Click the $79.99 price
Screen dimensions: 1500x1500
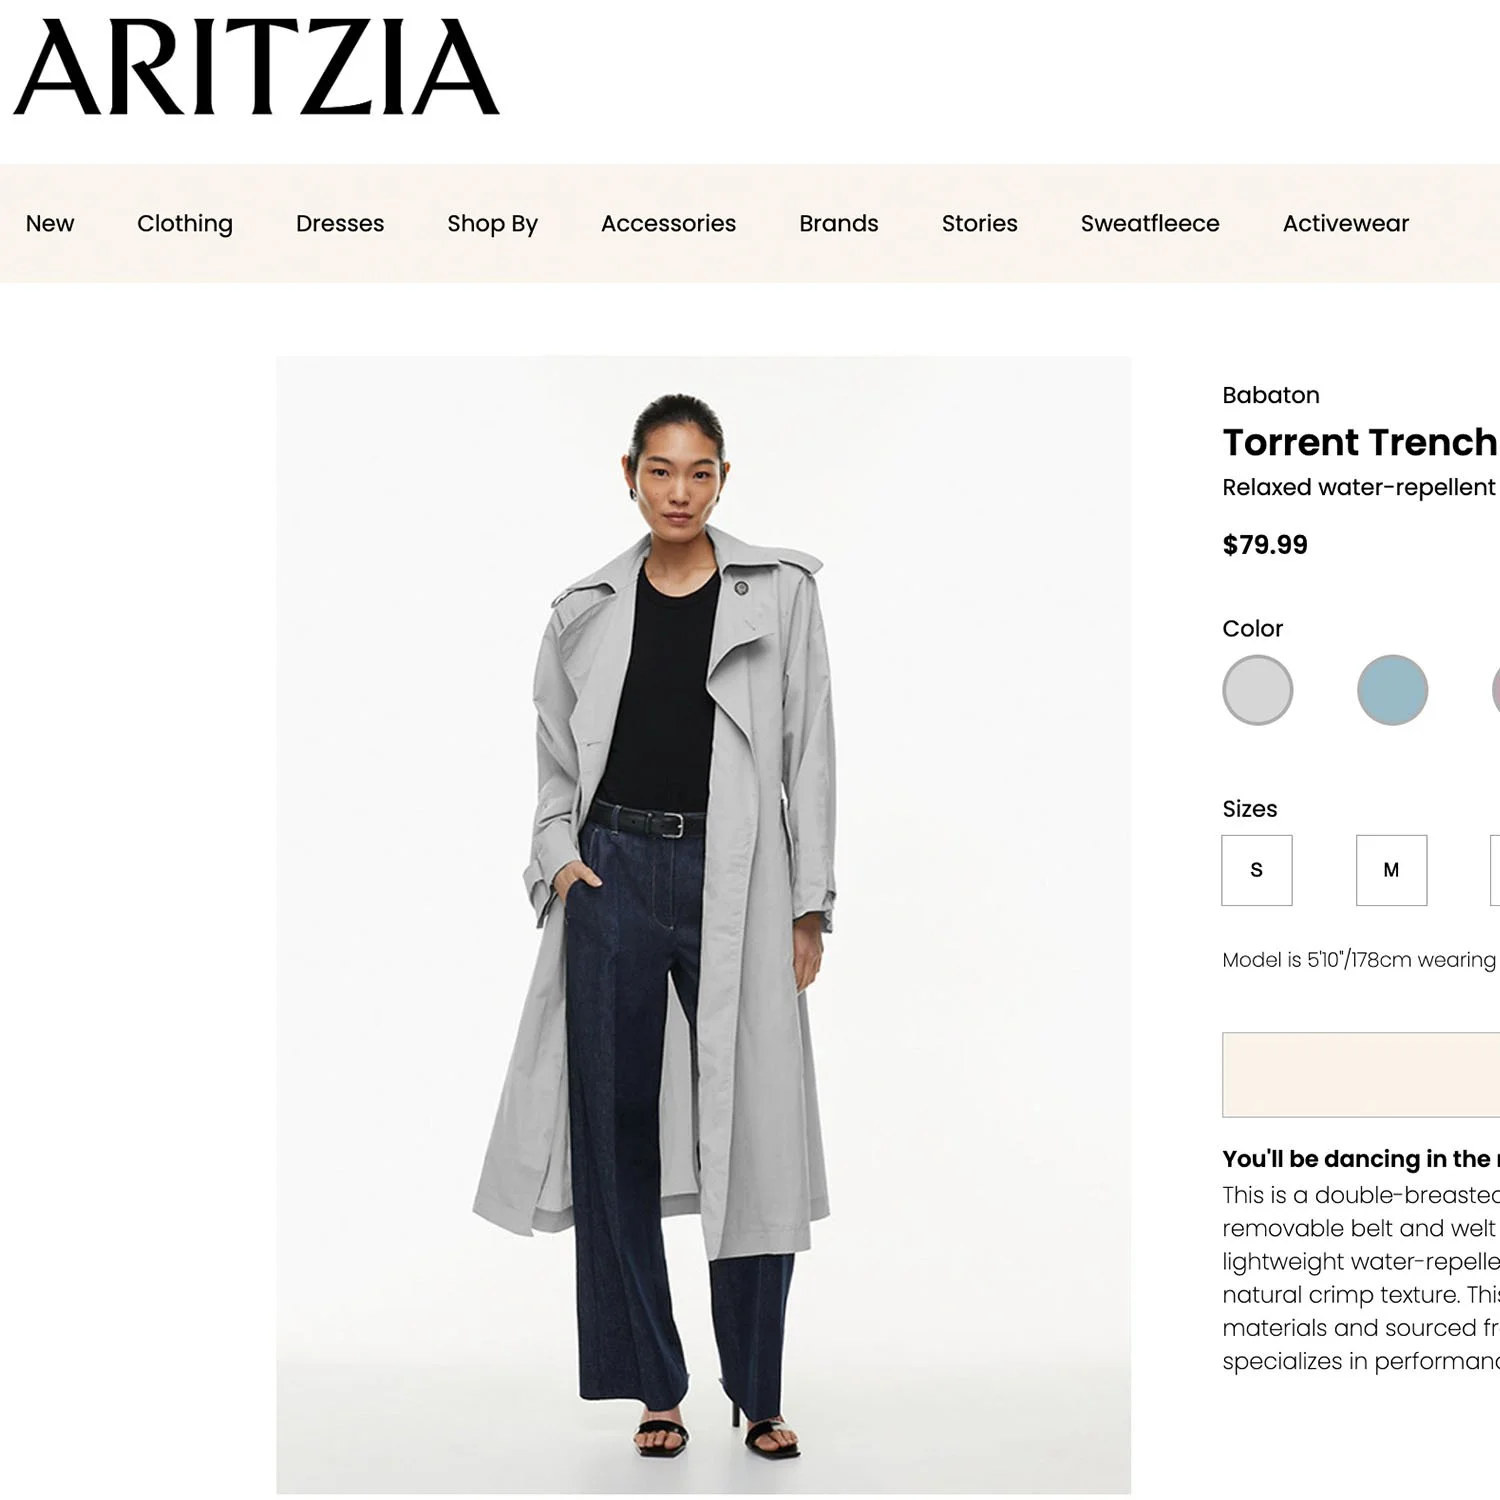[x=1265, y=545]
